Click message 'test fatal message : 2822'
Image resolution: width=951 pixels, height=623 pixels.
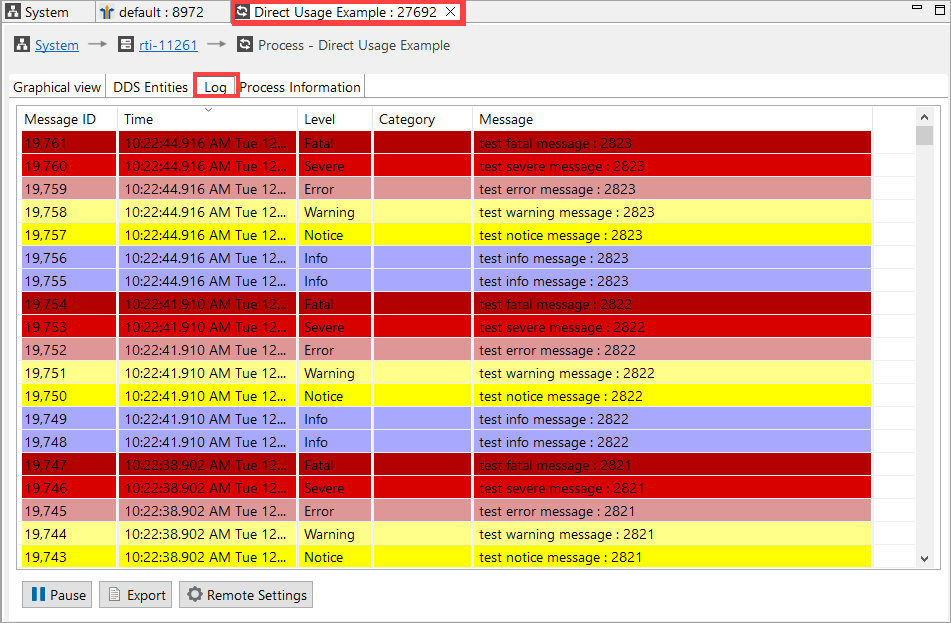[556, 305]
